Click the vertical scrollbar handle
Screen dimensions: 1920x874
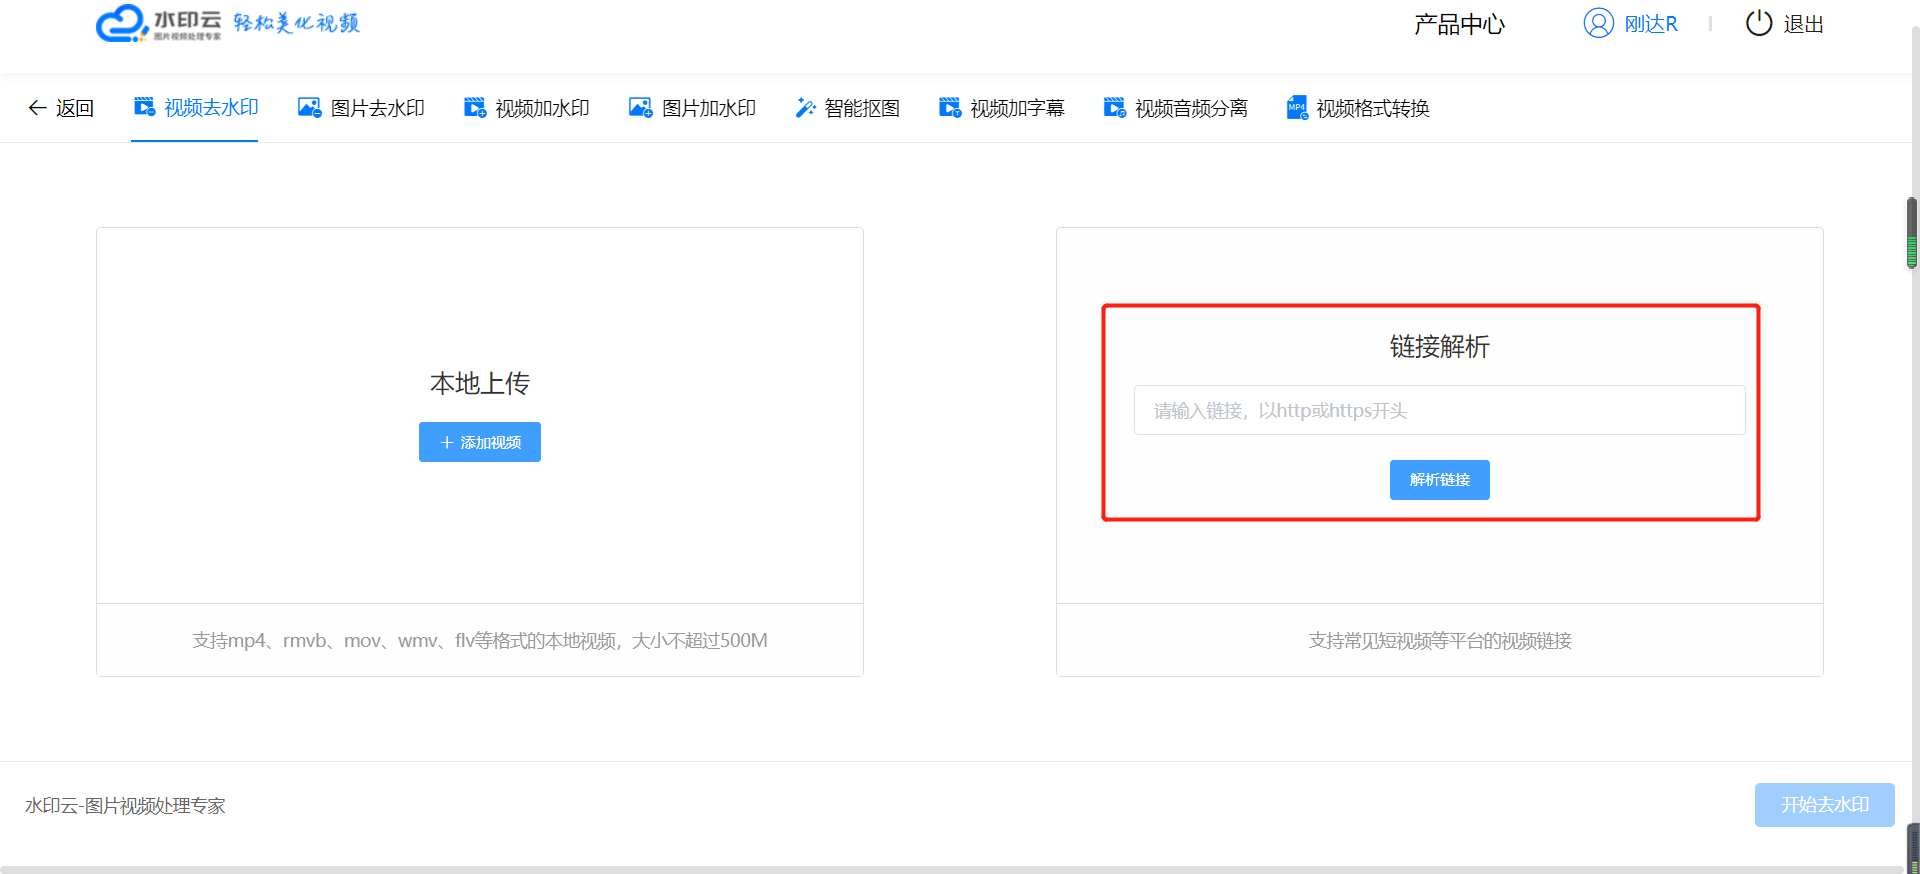1911,233
